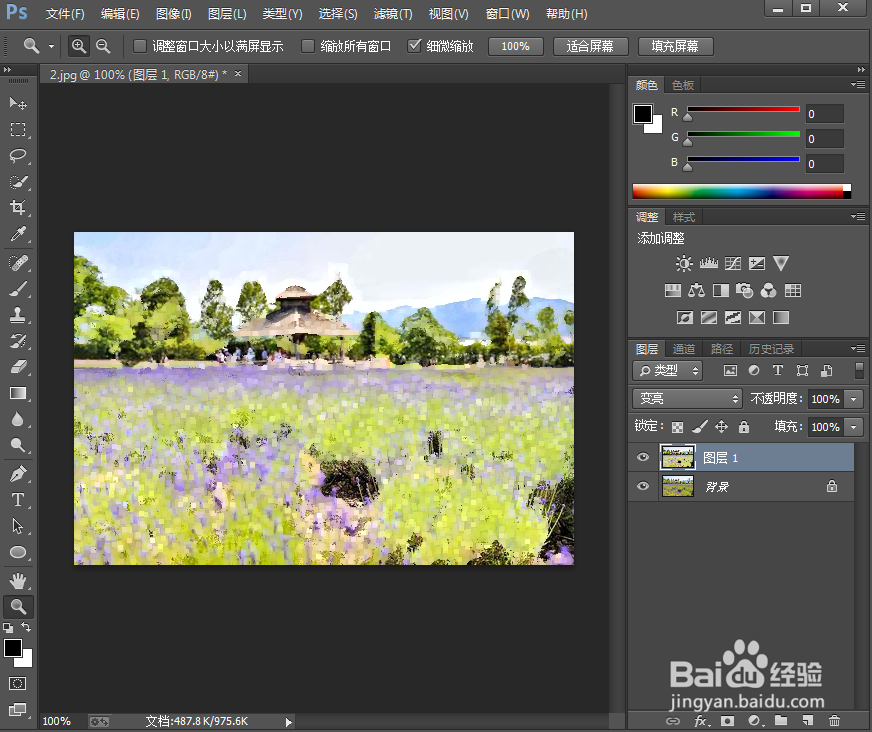Image resolution: width=872 pixels, height=732 pixels.
Task: Select the Gradient tool
Action: coord(18,393)
